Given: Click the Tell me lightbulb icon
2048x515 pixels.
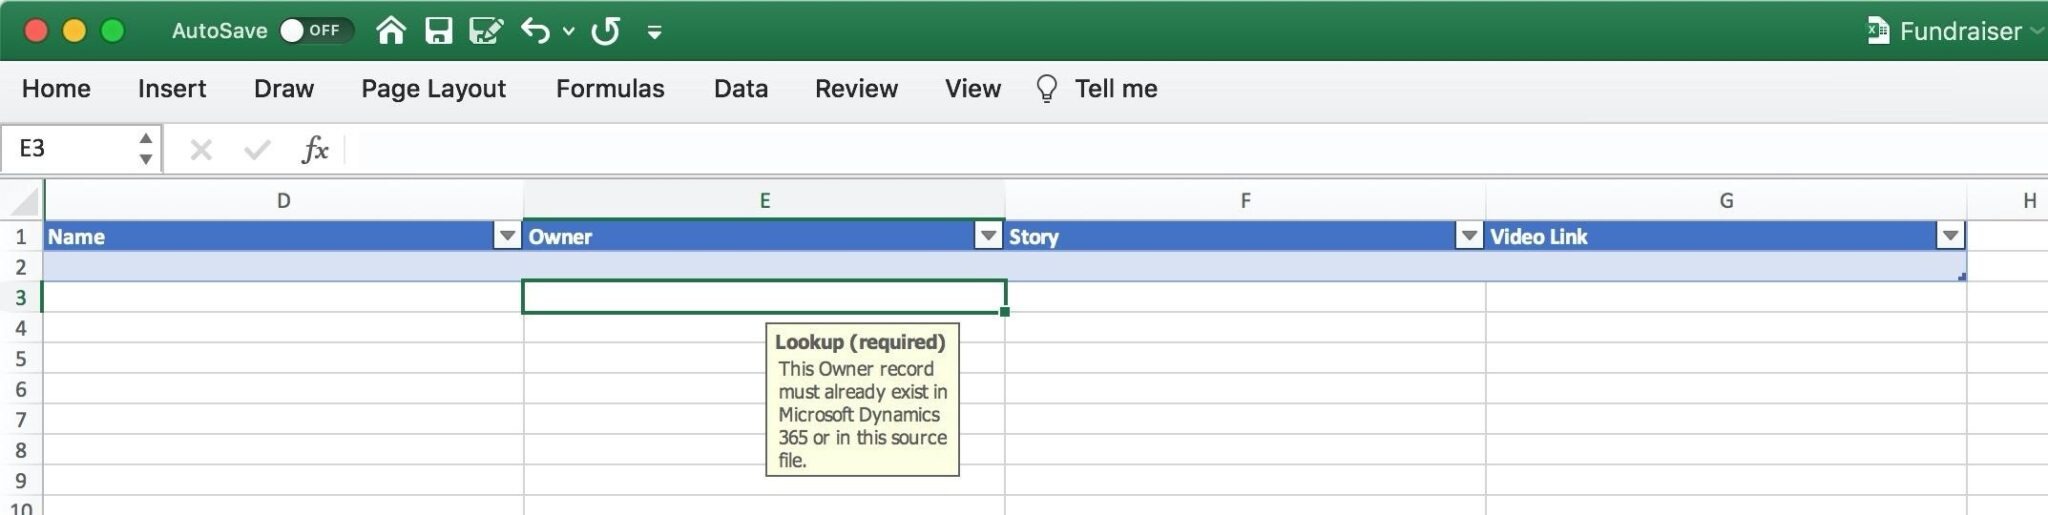Looking at the screenshot, I should click(1046, 89).
